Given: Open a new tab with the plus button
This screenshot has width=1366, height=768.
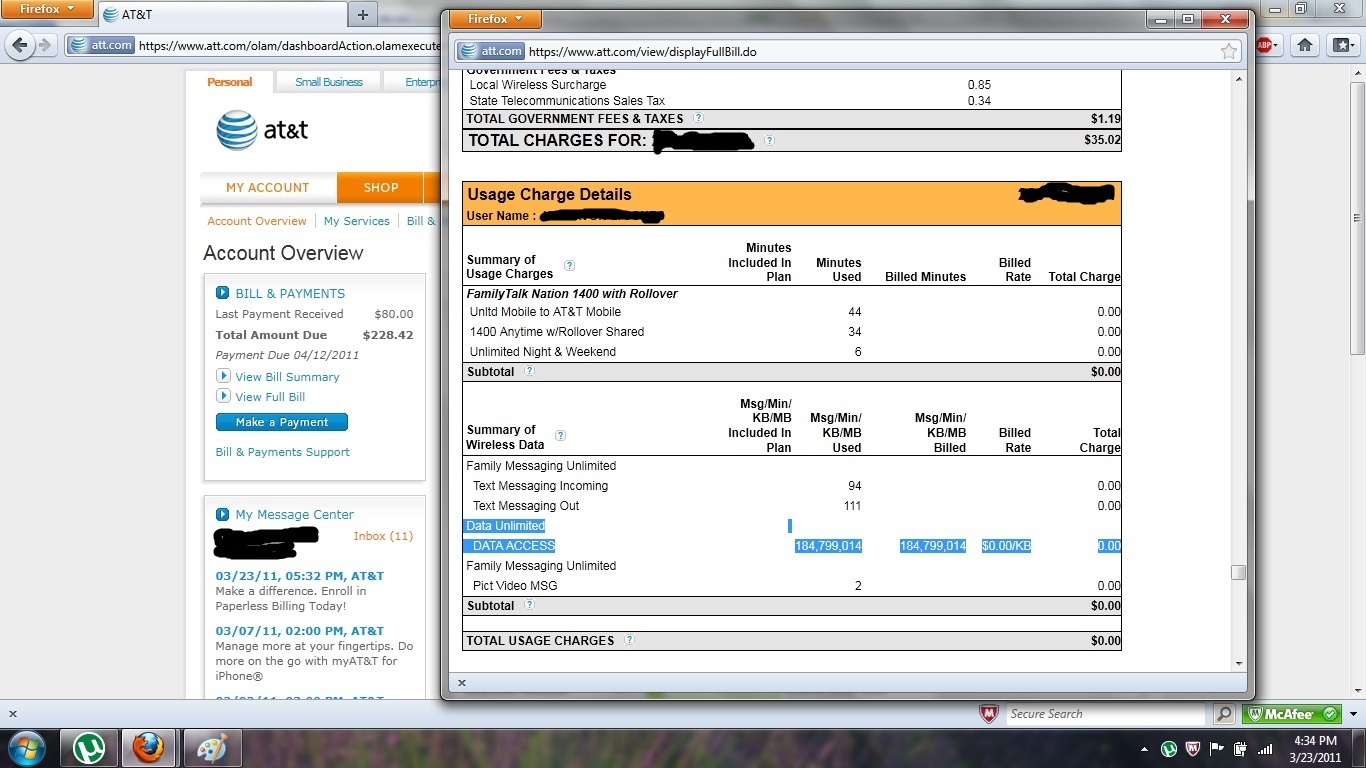Looking at the screenshot, I should click(x=363, y=14).
